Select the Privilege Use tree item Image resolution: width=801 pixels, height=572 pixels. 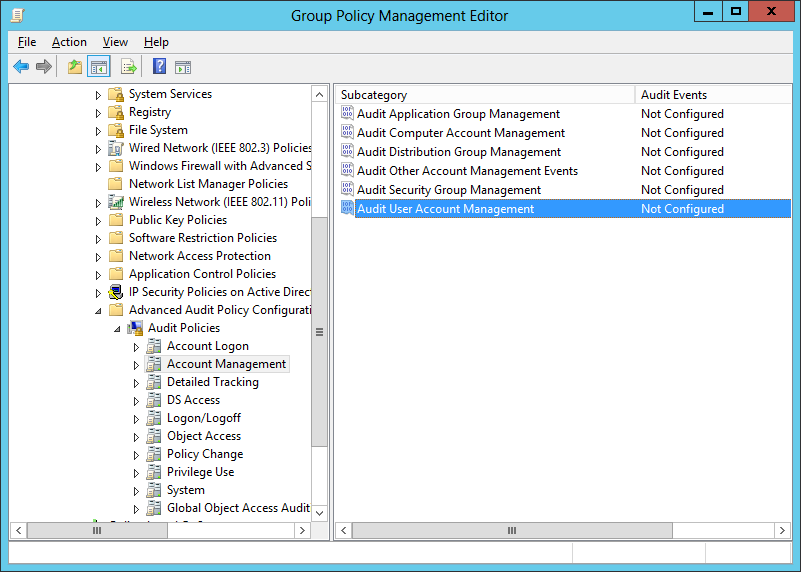coord(200,472)
